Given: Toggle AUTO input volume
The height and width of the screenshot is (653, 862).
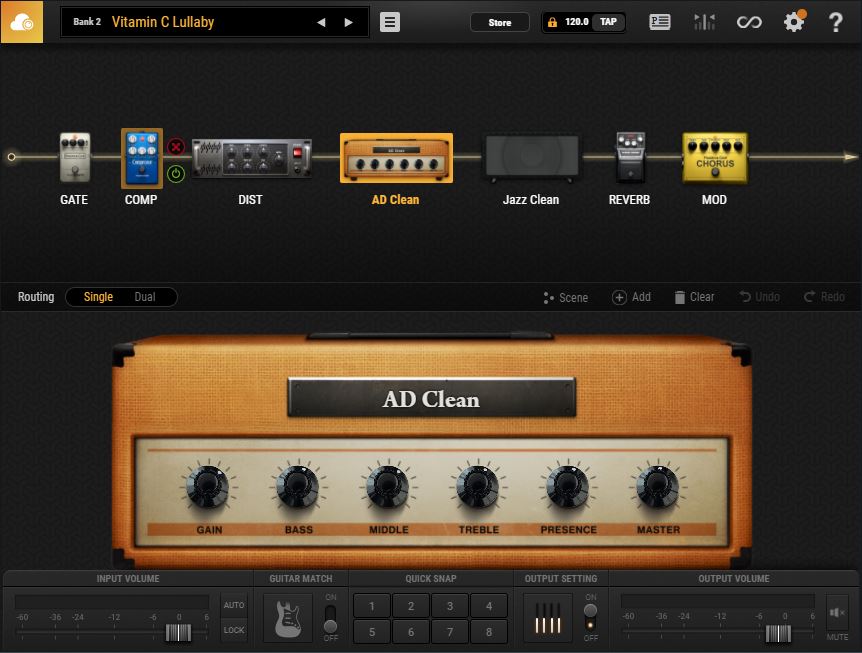Looking at the screenshot, I should point(234,605).
